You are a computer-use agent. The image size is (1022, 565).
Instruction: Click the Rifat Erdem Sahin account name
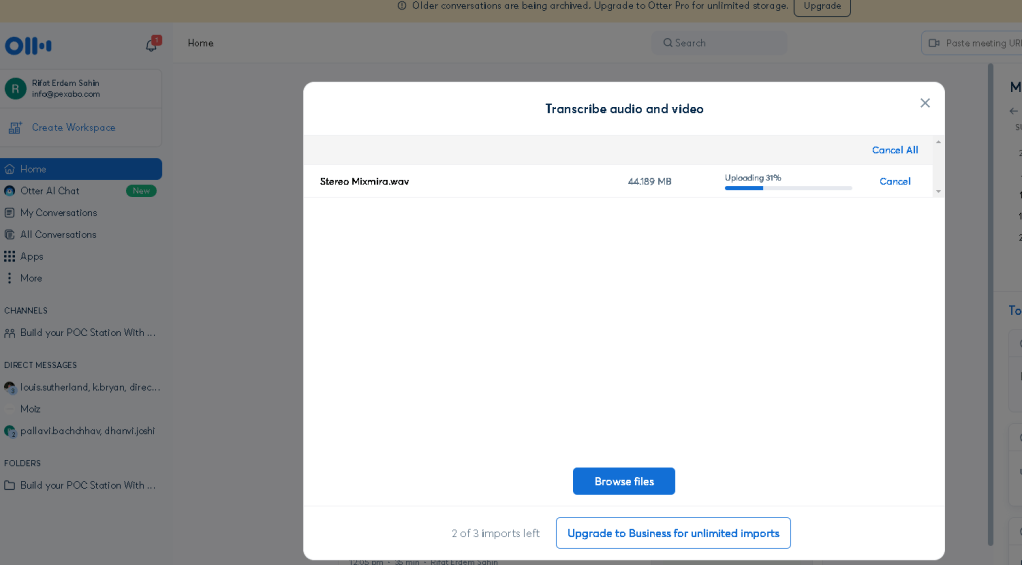point(65,83)
